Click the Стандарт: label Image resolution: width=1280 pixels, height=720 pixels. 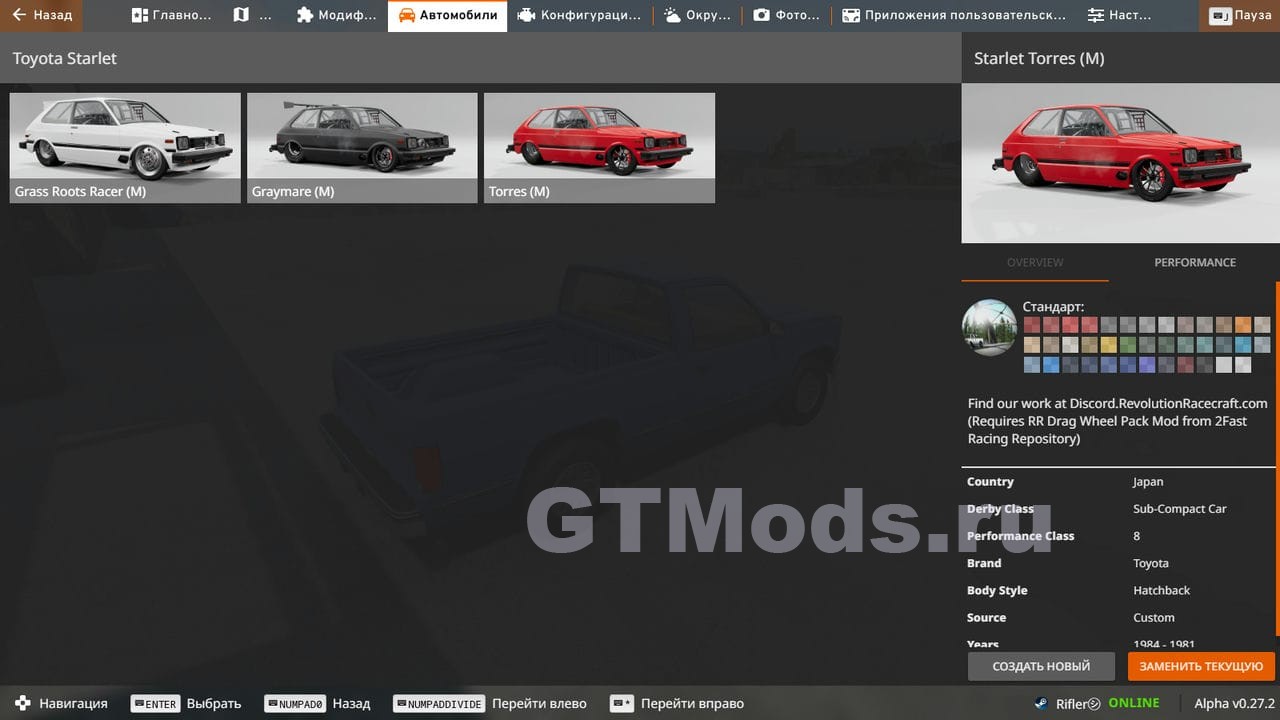1053,307
